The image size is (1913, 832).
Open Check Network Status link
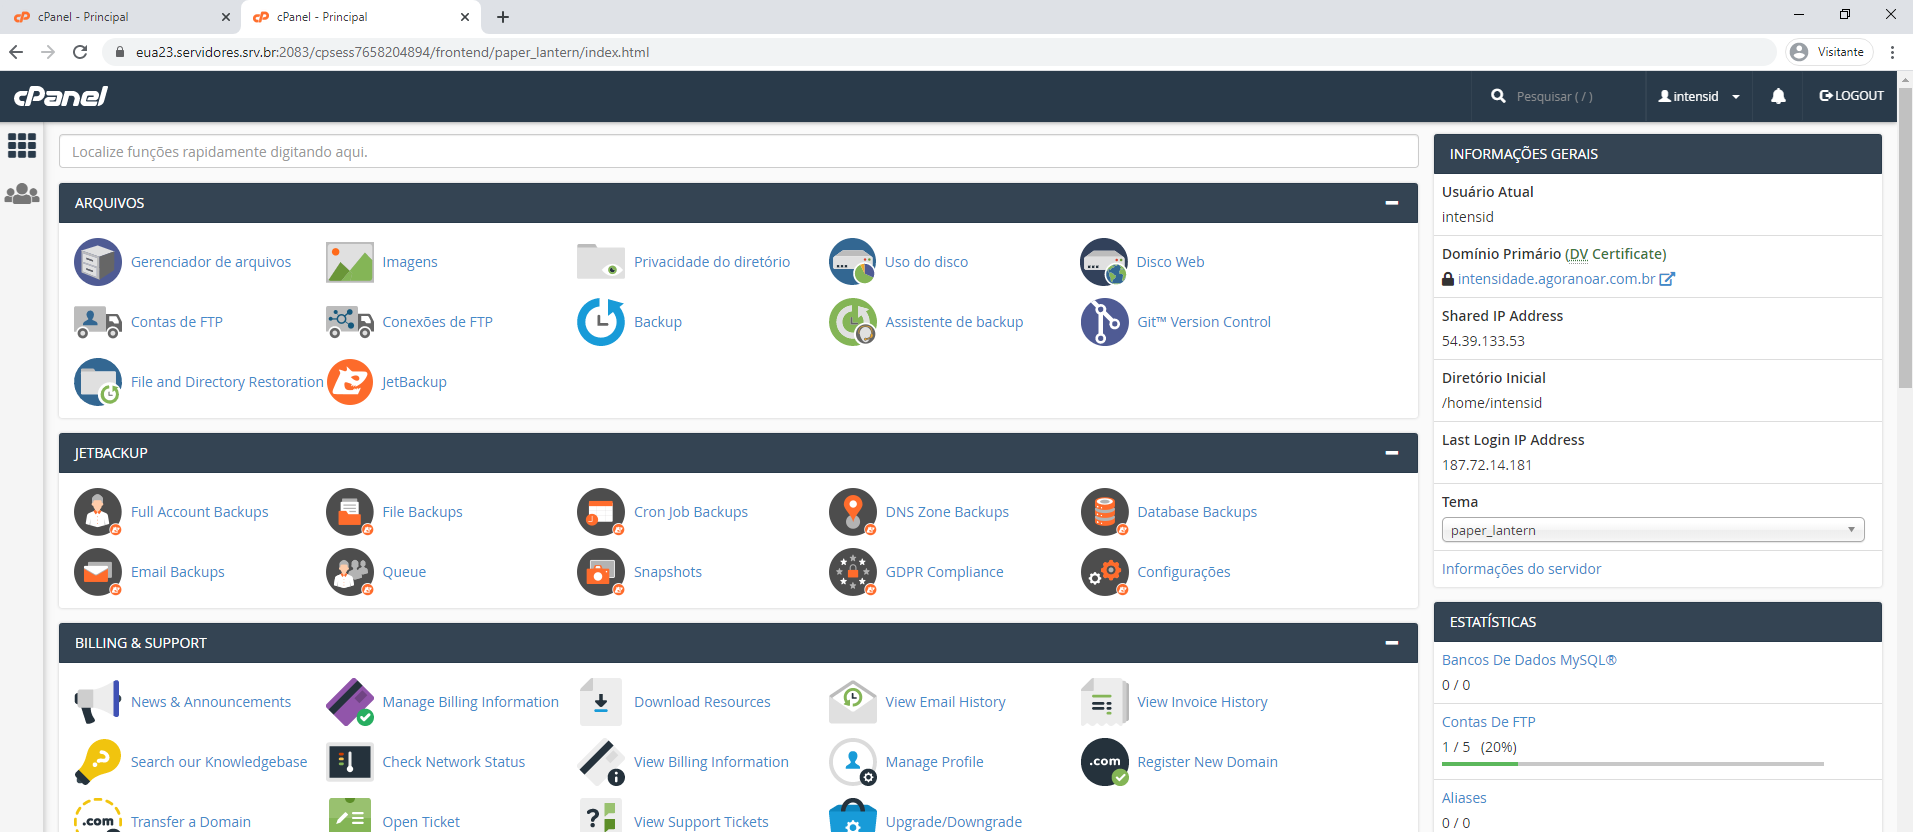click(x=453, y=762)
